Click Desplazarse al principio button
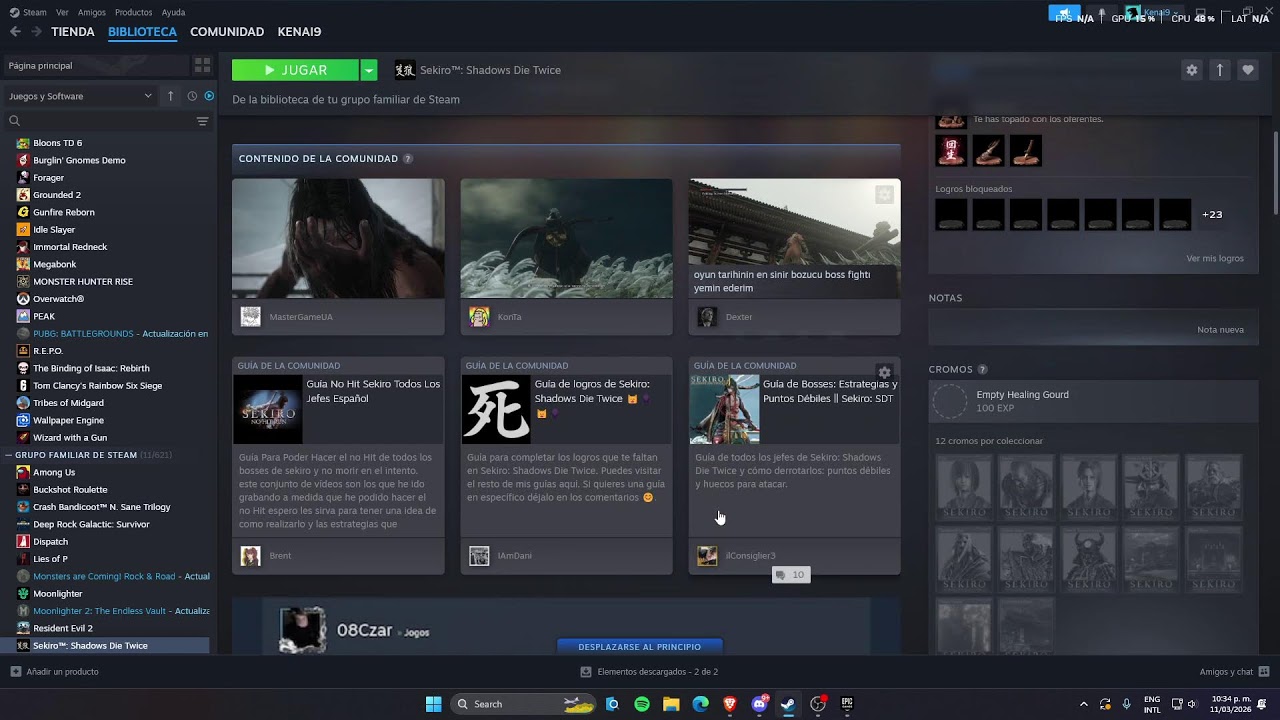This screenshot has width=1280, height=720. pos(639,646)
